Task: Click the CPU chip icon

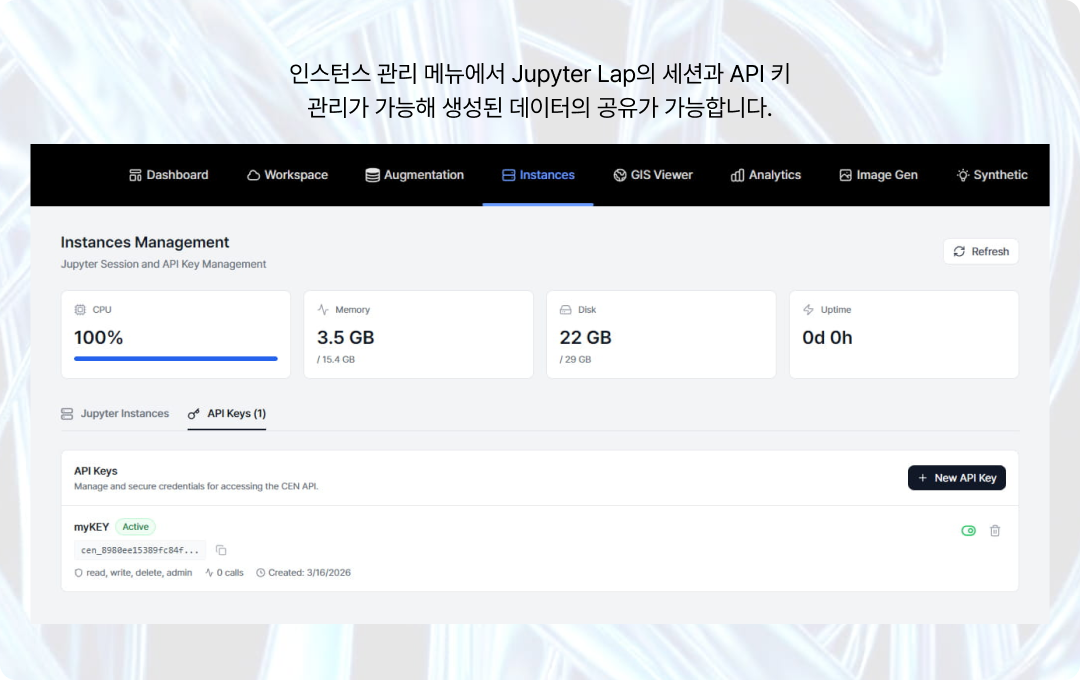Action: [80, 310]
